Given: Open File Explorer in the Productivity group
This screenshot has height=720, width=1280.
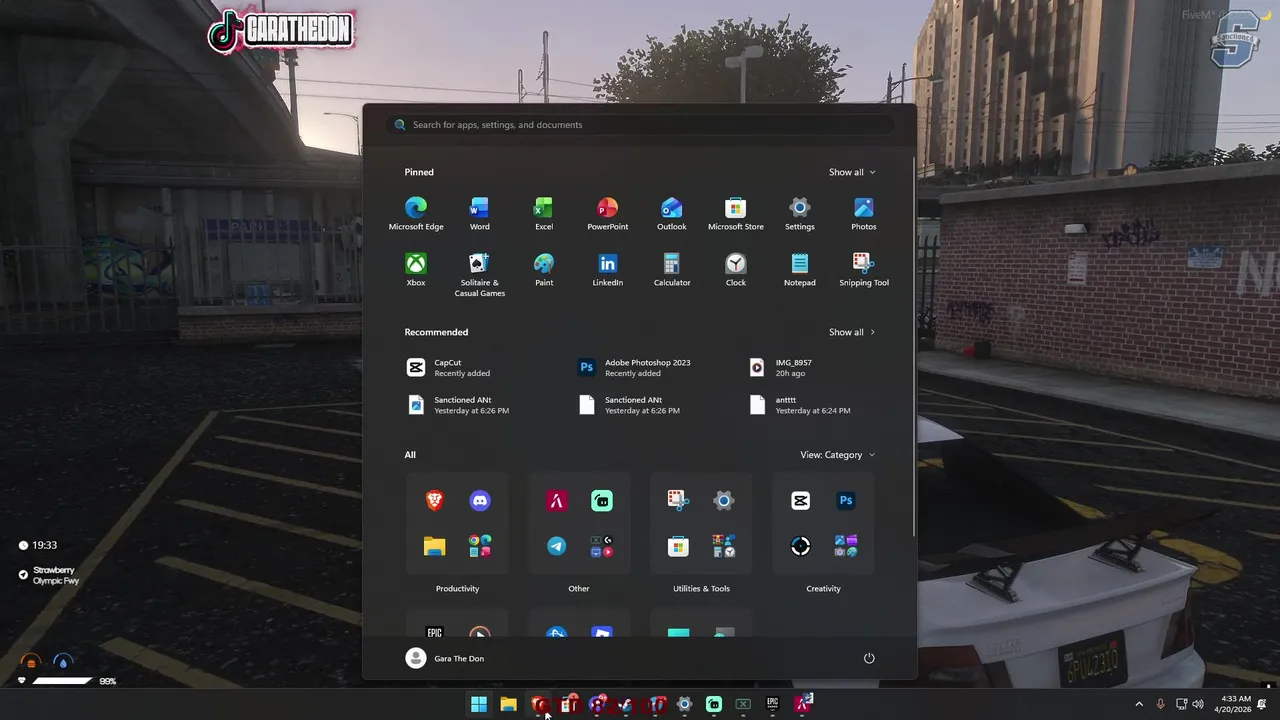Looking at the screenshot, I should pos(435,546).
